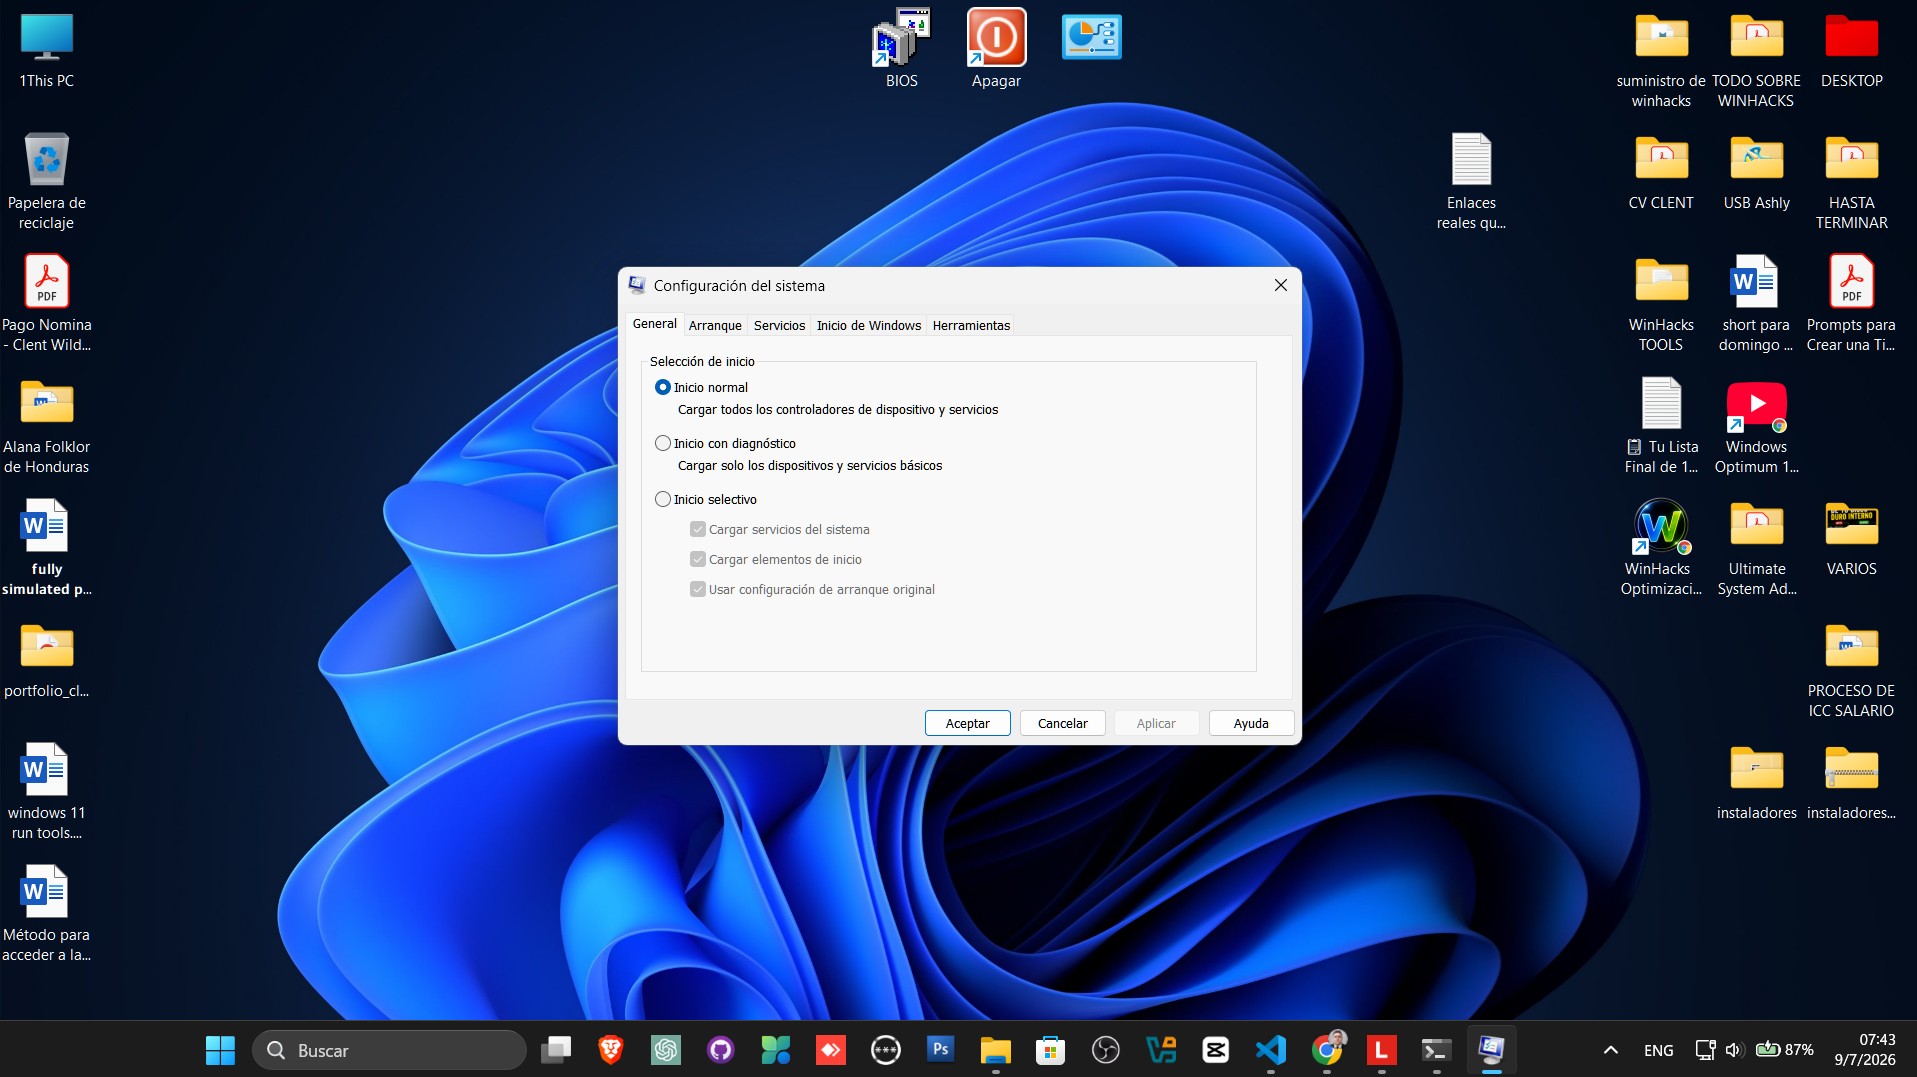Select Método para acceder Word document
This screenshot has height=1077, width=1917.
pos(47,912)
